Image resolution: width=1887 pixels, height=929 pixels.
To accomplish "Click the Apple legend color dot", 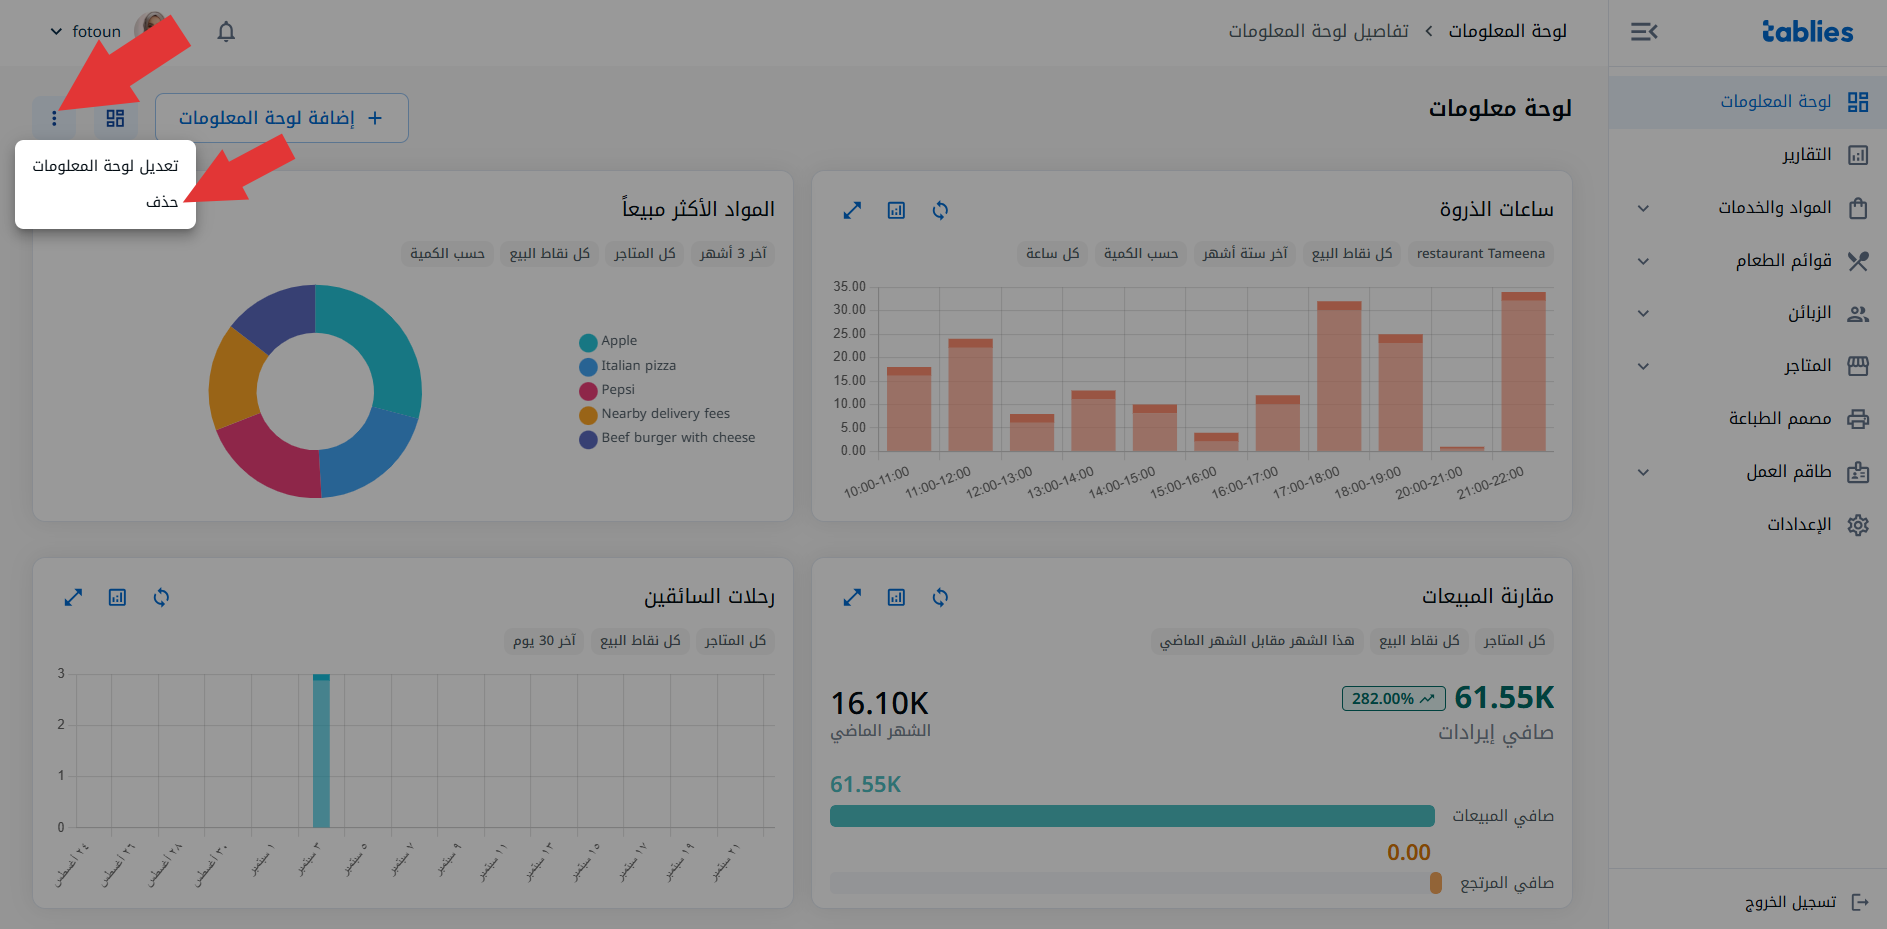I will click(588, 342).
